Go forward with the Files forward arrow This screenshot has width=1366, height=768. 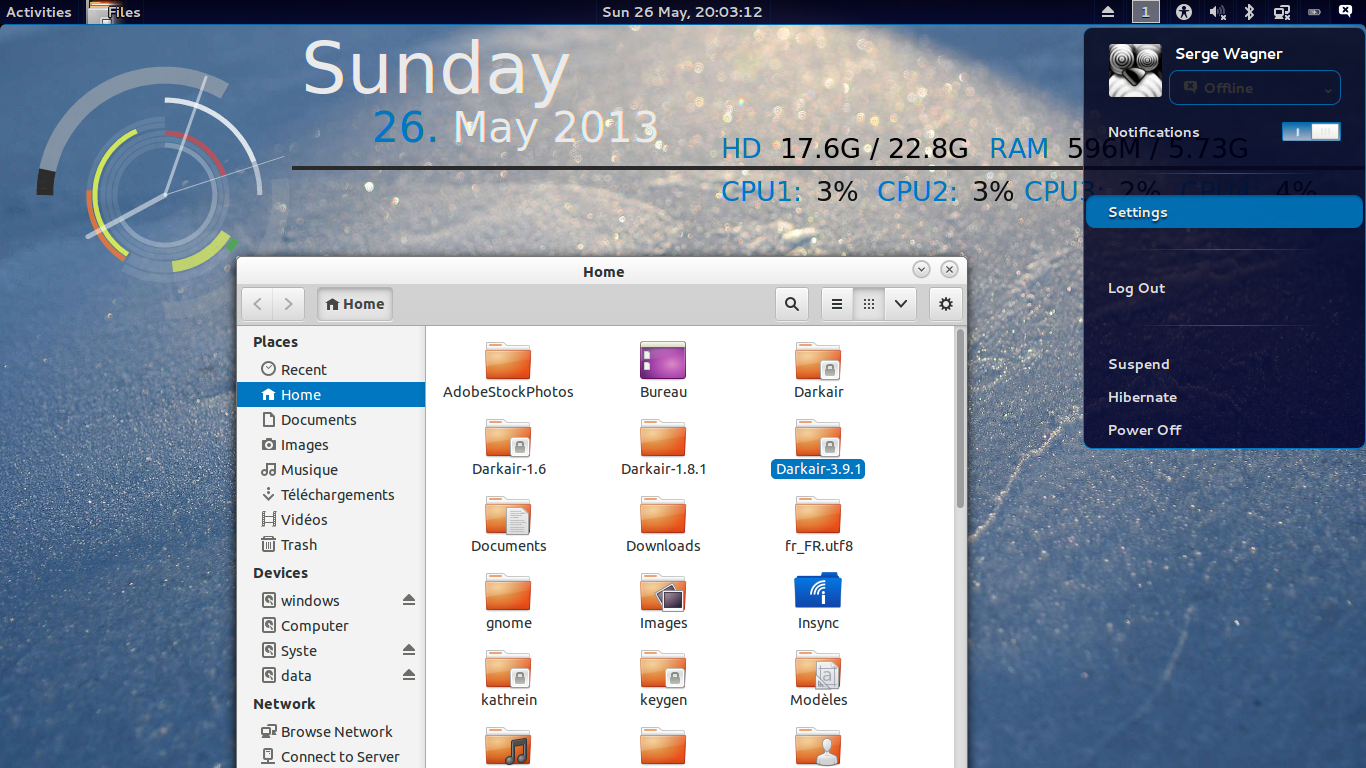[289, 304]
